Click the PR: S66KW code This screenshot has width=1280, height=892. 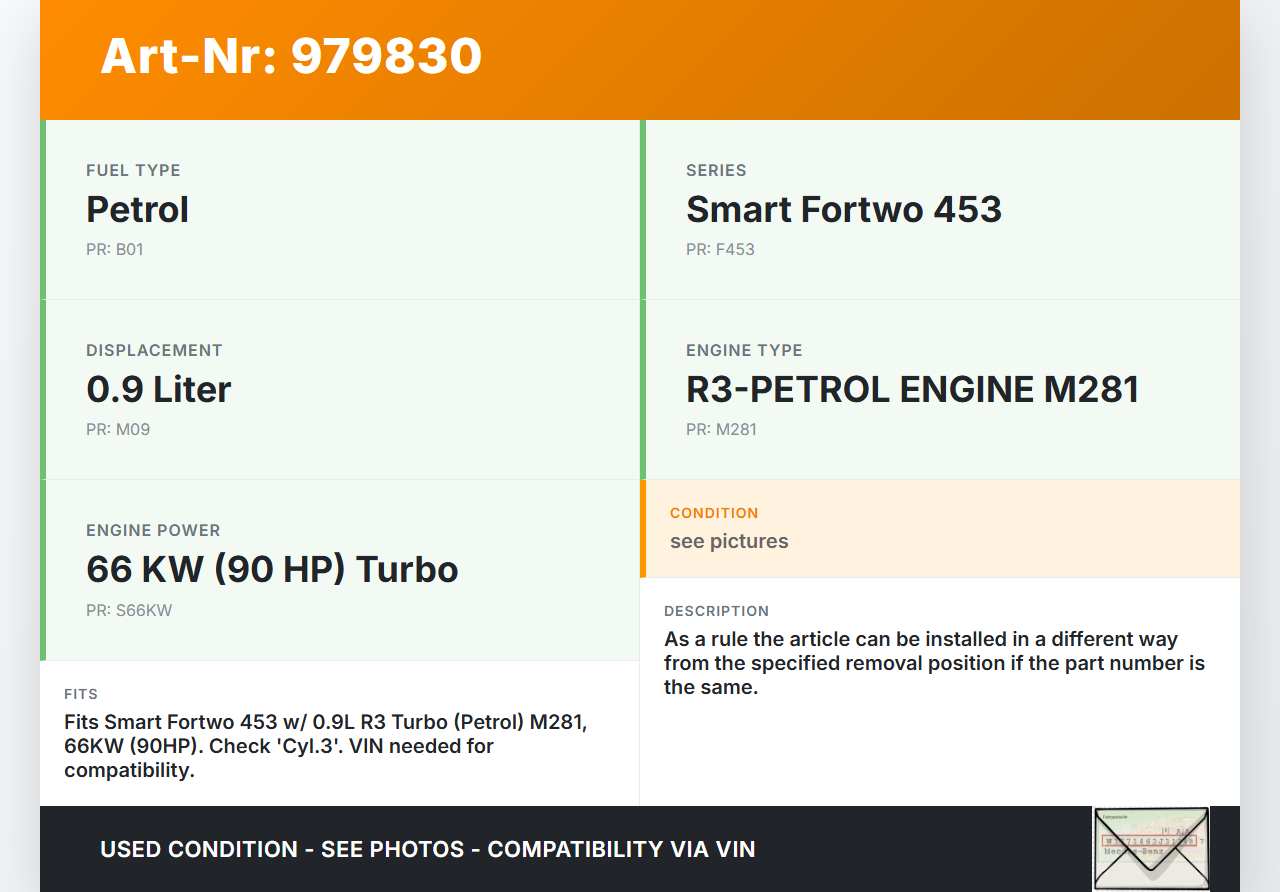(129, 610)
